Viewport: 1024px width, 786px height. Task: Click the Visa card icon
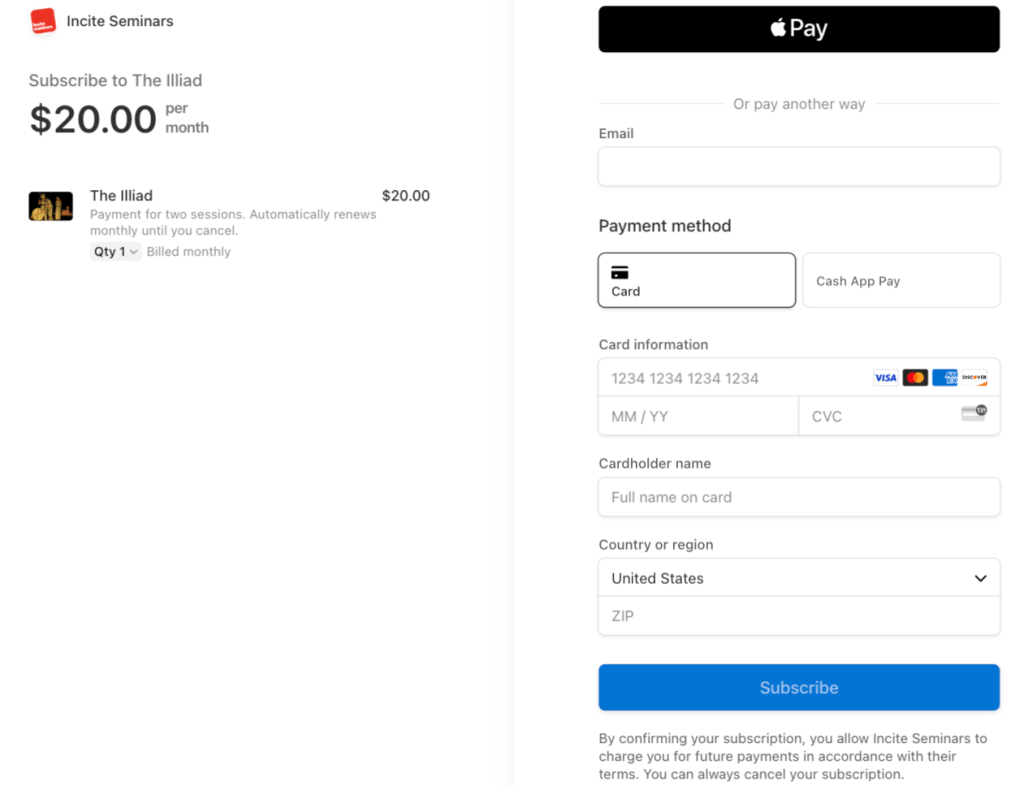[885, 378]
